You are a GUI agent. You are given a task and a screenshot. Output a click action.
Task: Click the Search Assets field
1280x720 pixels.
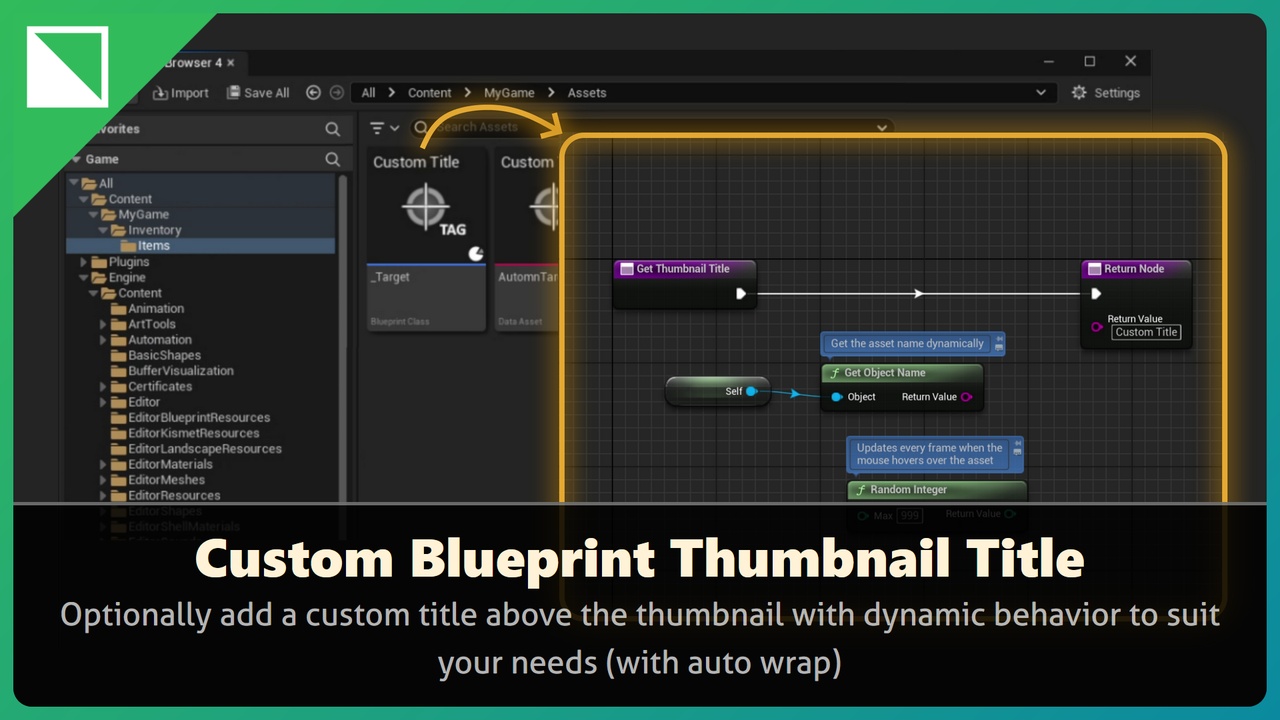pyautogui.click(x=650, y=127)
